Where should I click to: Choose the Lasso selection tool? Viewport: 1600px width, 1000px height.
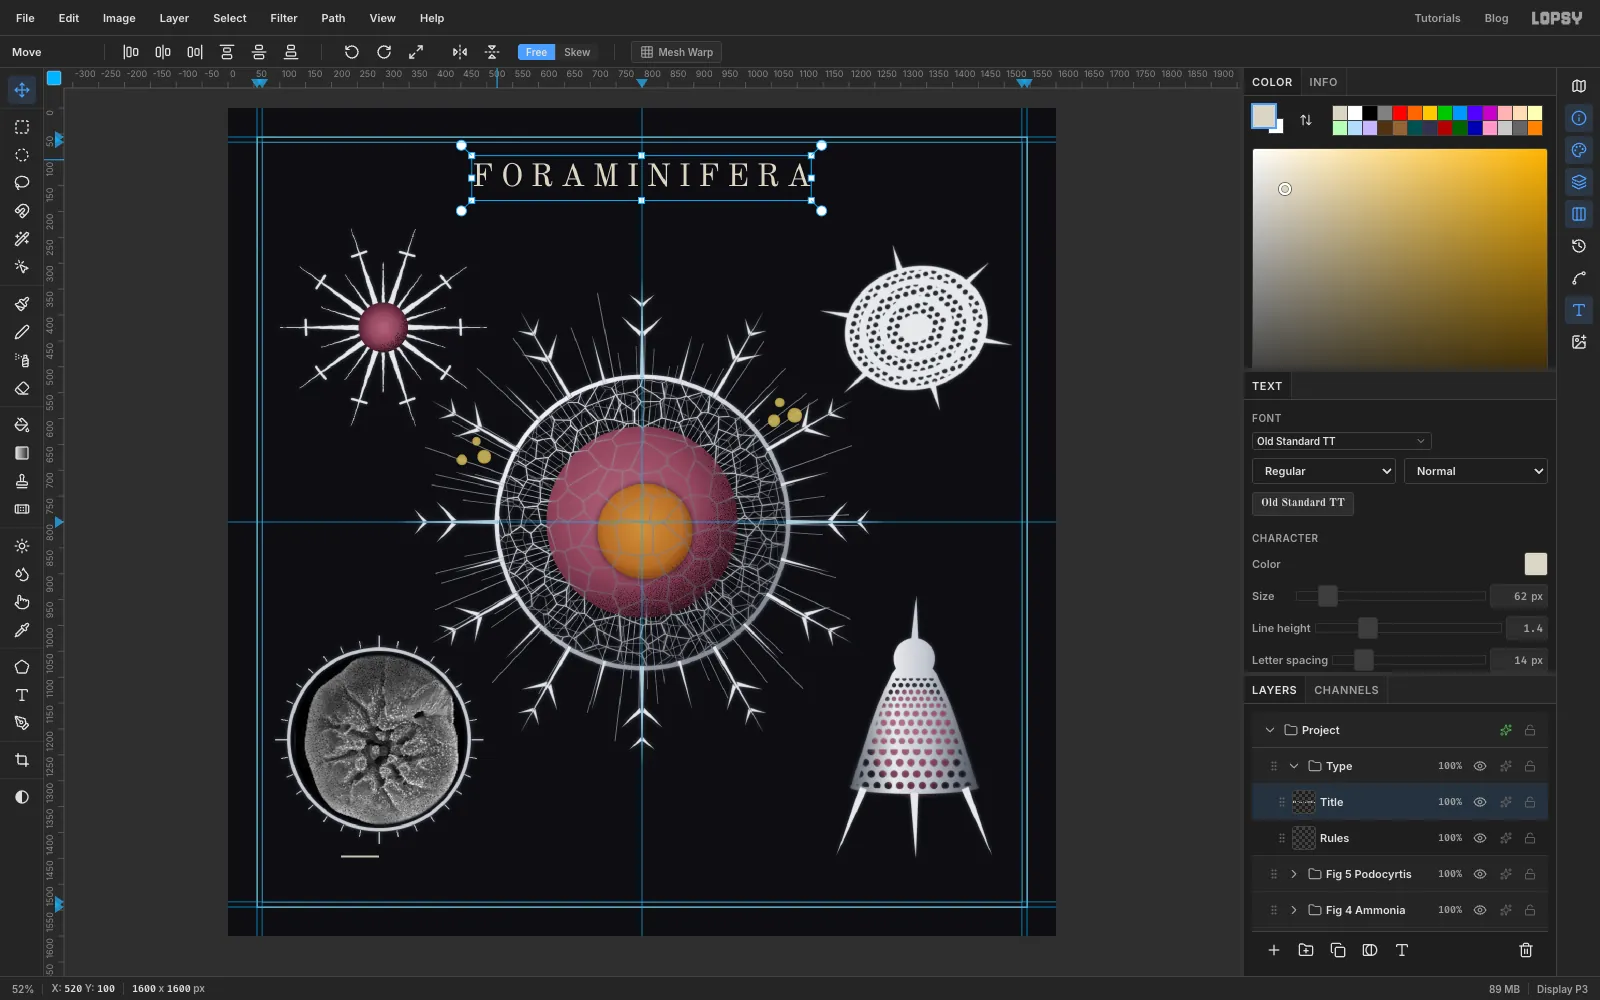[x=22, y=183]
